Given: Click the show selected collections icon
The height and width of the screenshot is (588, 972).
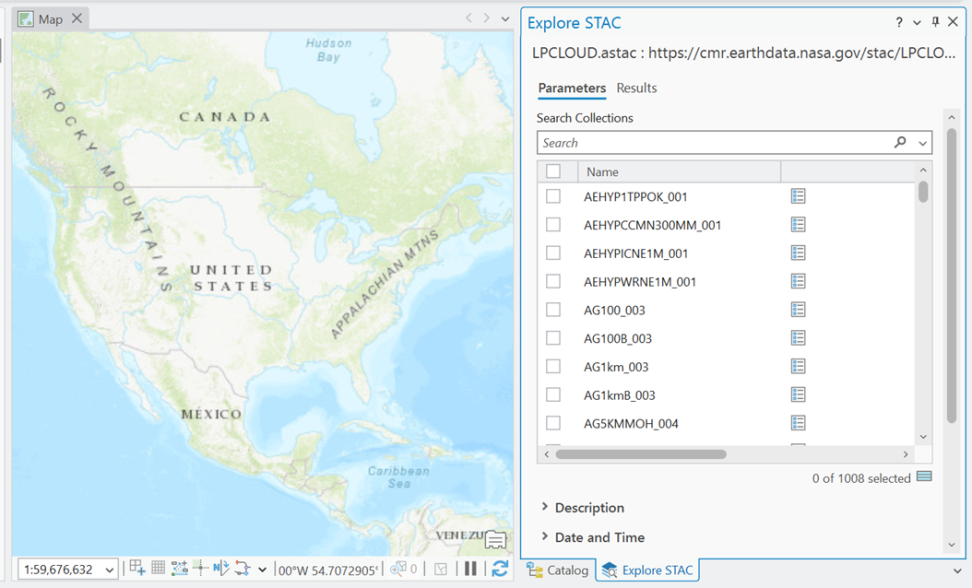Looking at the screenshot, I should tap(924, 476).
